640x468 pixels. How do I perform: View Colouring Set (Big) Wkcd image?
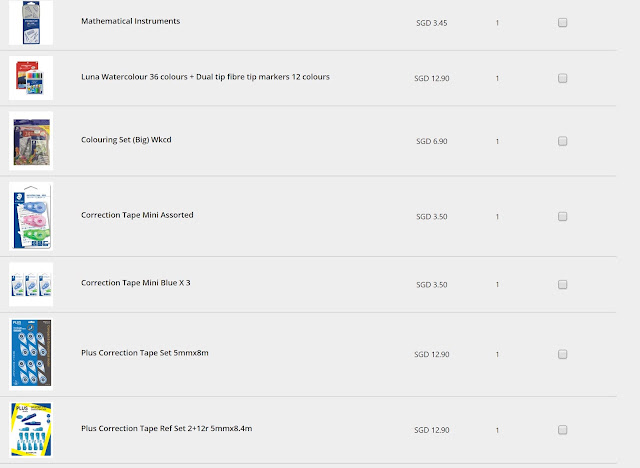[x=31, y=141]
